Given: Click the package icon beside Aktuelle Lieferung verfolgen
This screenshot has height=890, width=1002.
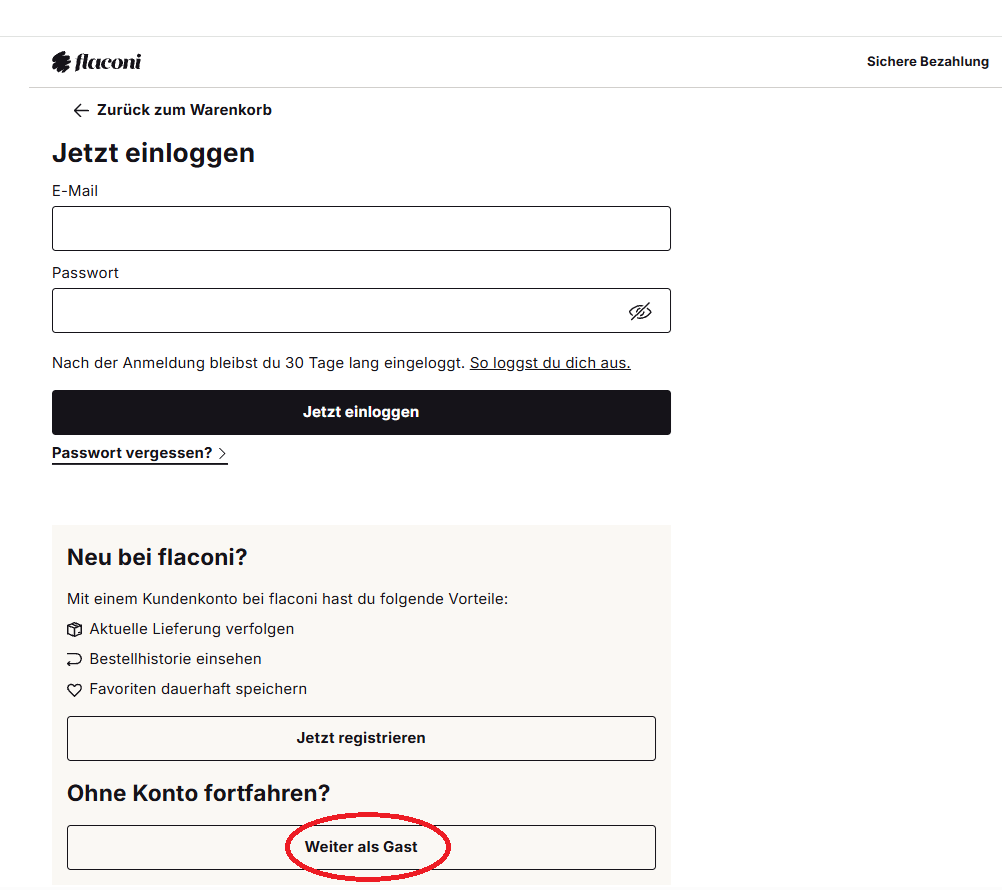Looking at the screenshot, I should [74, 629].
